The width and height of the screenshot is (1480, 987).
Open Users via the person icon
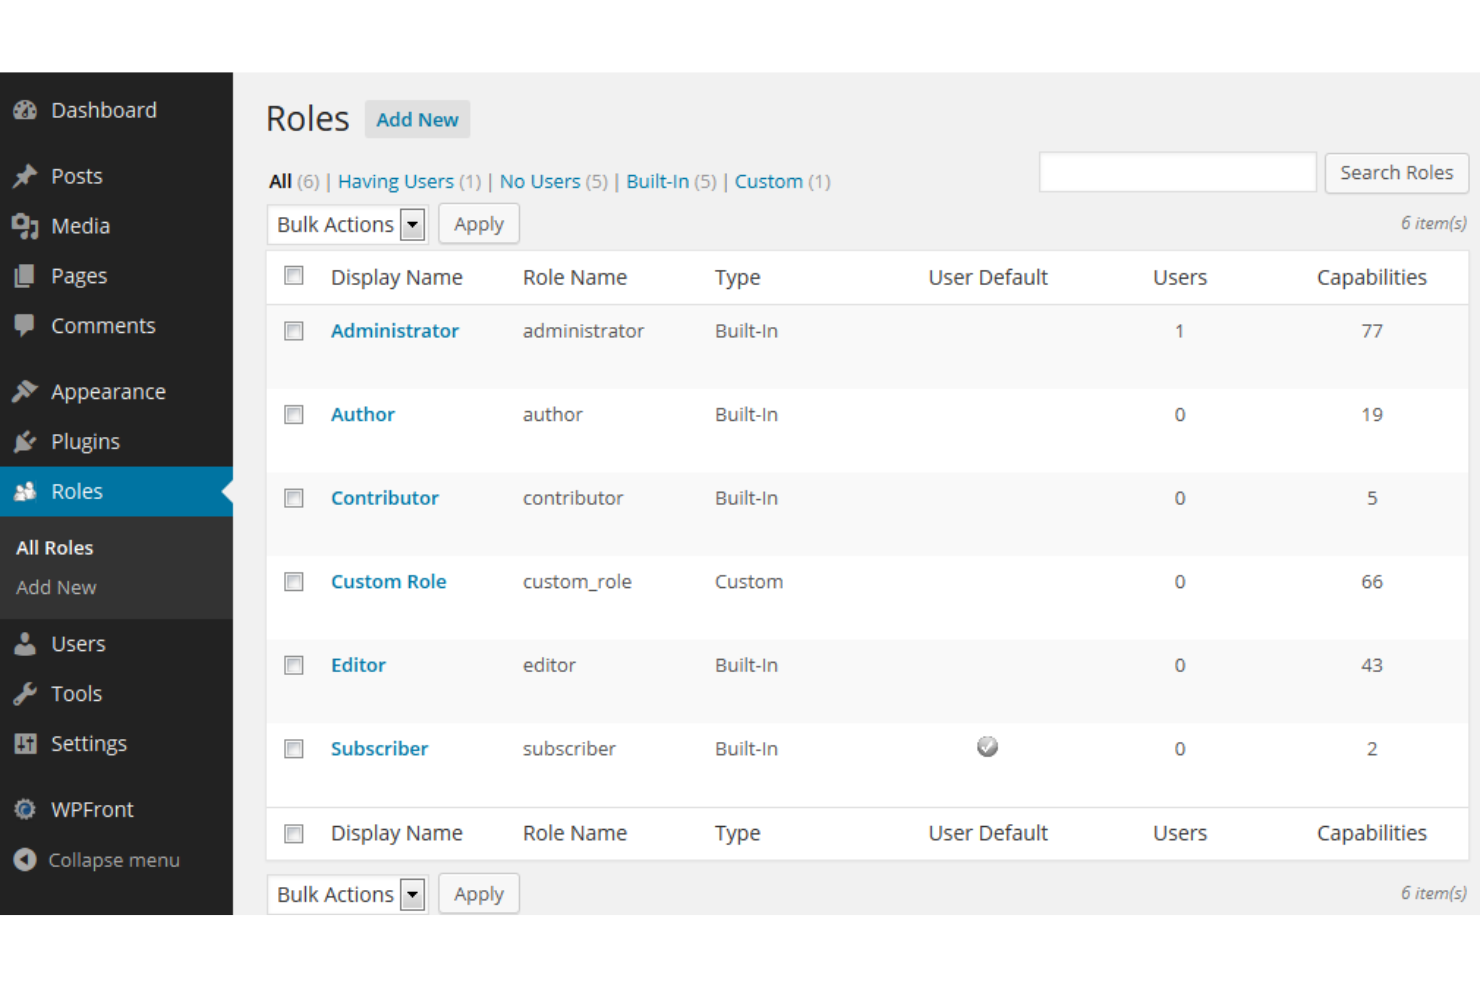[x=25, y=643]
